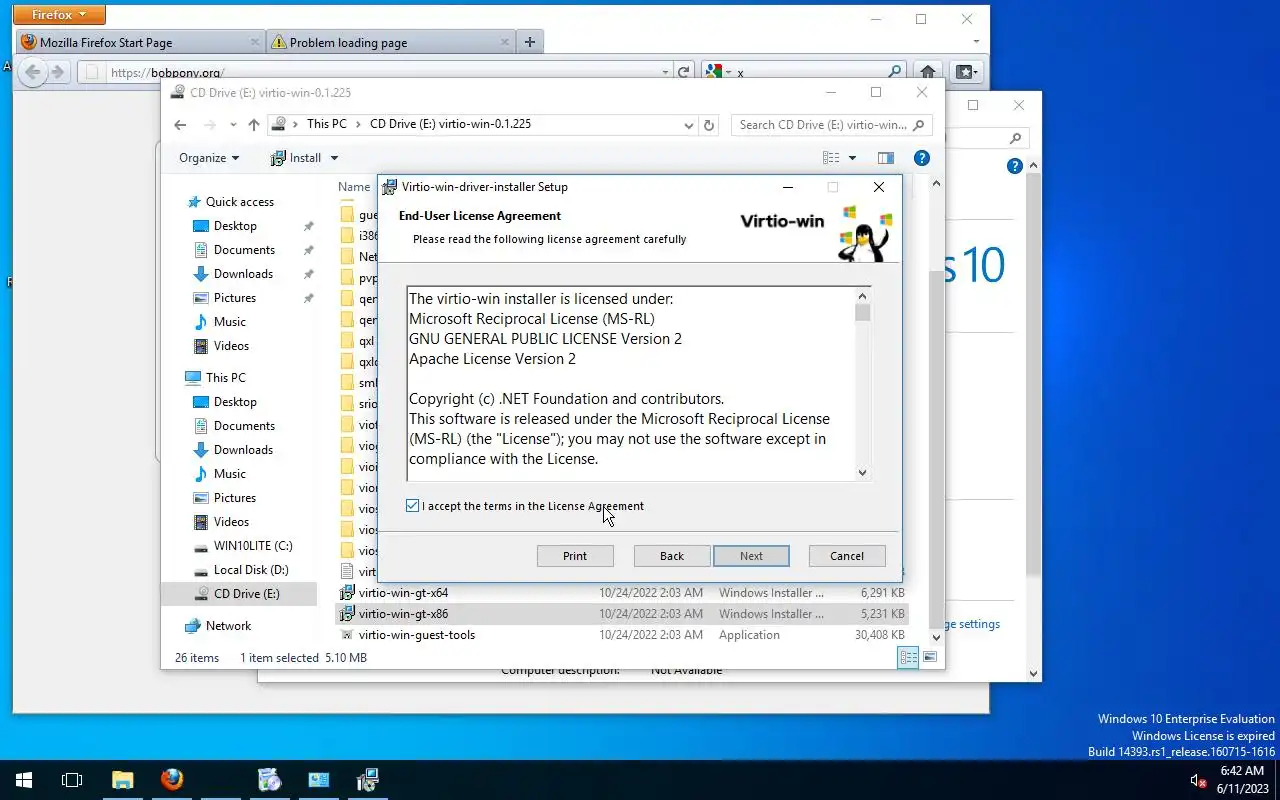Image resolution: width=1280 pixels, height=800 pixels.
Task: Click Install in the Explorer toolbar
Action: click(x=296, y=158)
